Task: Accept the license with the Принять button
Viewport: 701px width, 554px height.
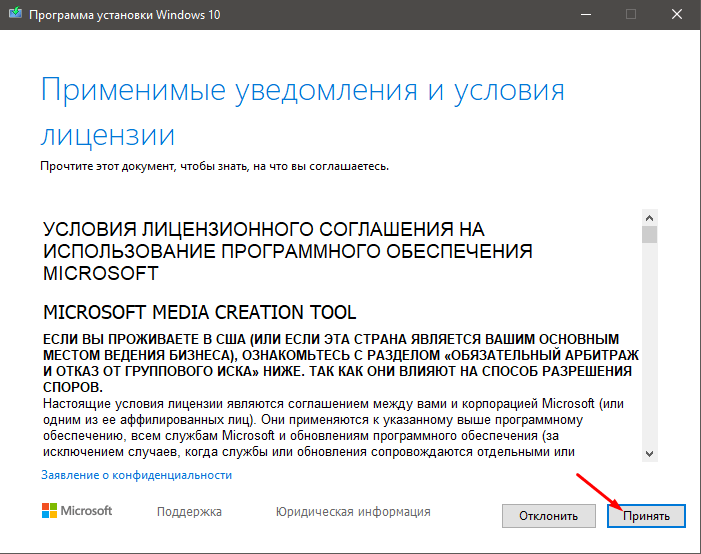Action: coord(646,516)
